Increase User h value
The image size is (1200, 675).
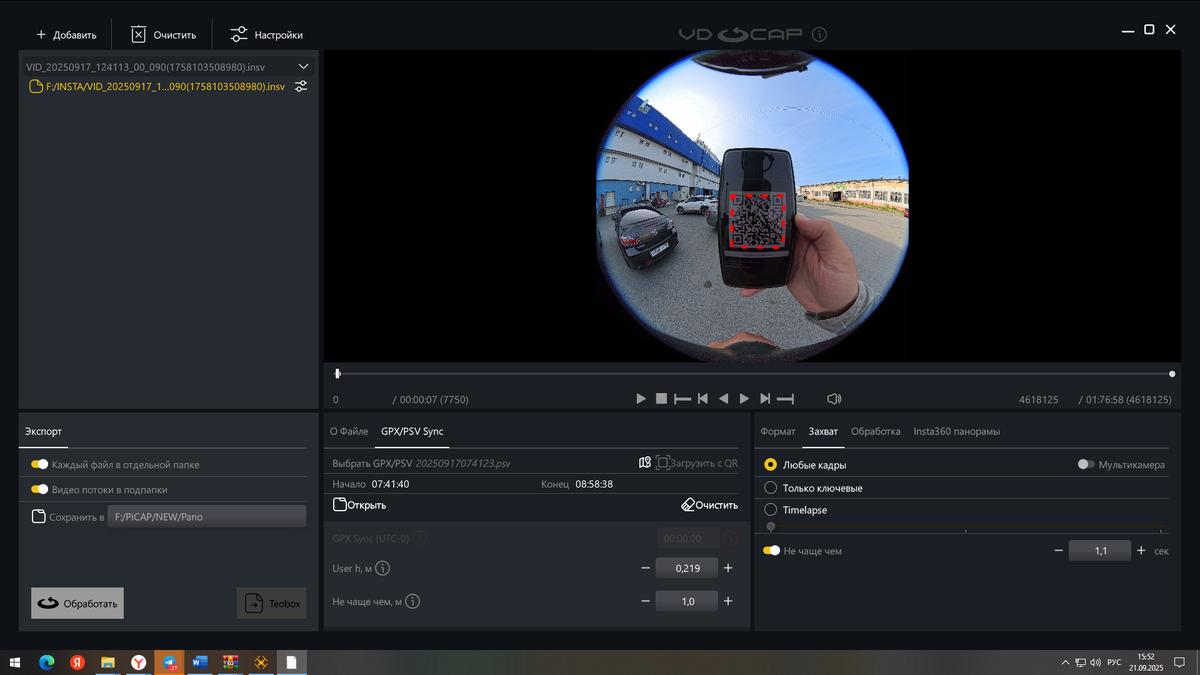coord(728,568)
